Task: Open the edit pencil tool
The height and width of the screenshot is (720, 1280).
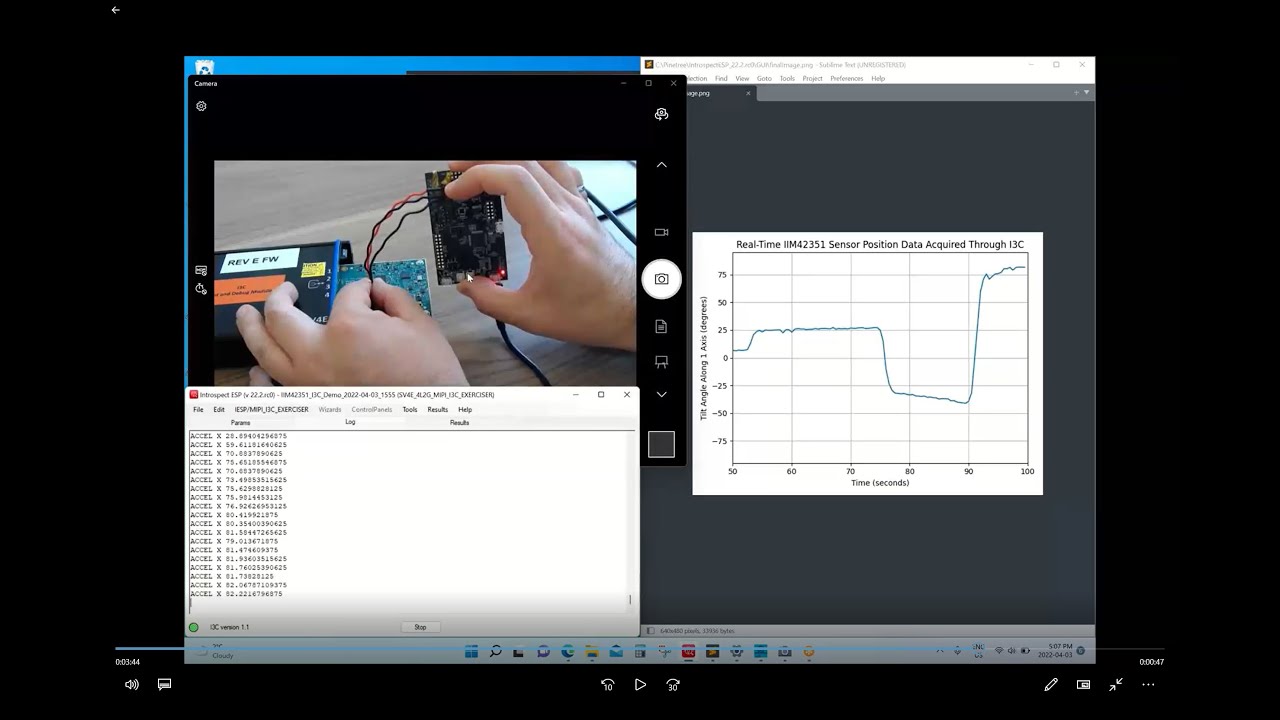Action: [1051, 685]
